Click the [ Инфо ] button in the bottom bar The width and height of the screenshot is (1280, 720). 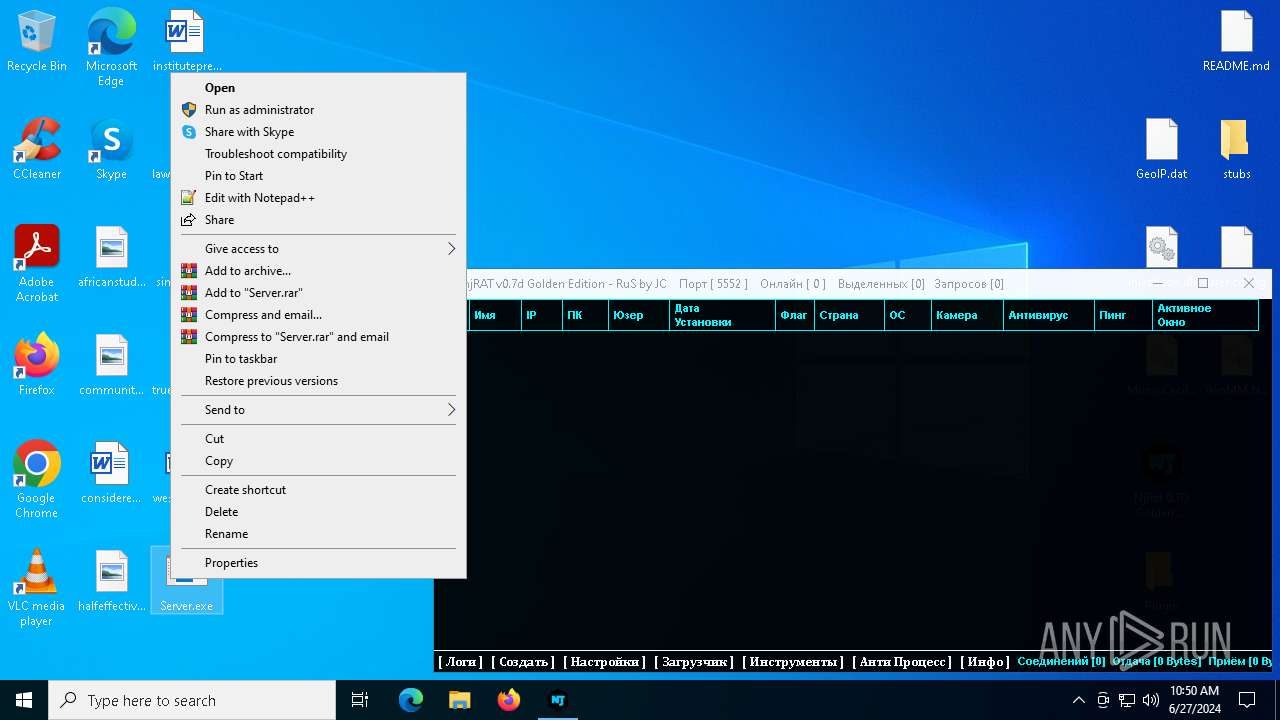click(x=984, y=662)
